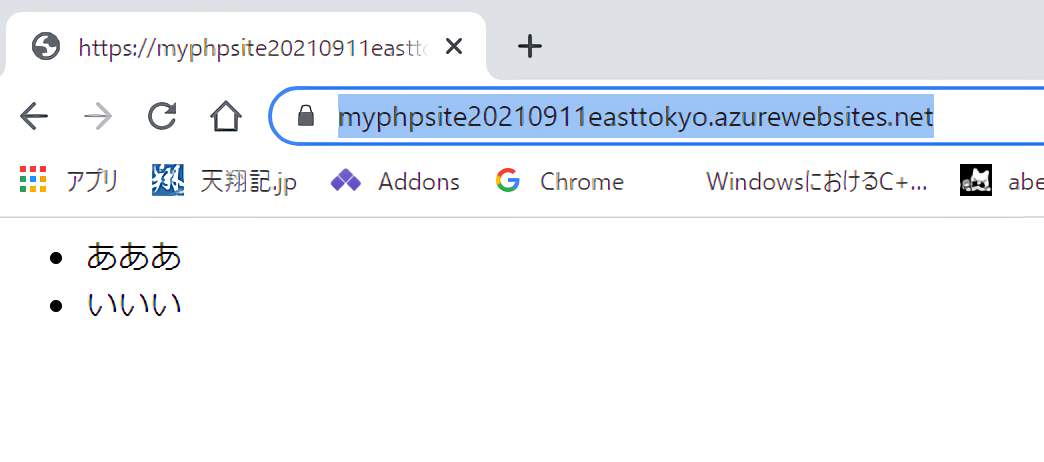Click the abe bookmark icon
Screen dimensions: 1044x462
tap(976, 181)
